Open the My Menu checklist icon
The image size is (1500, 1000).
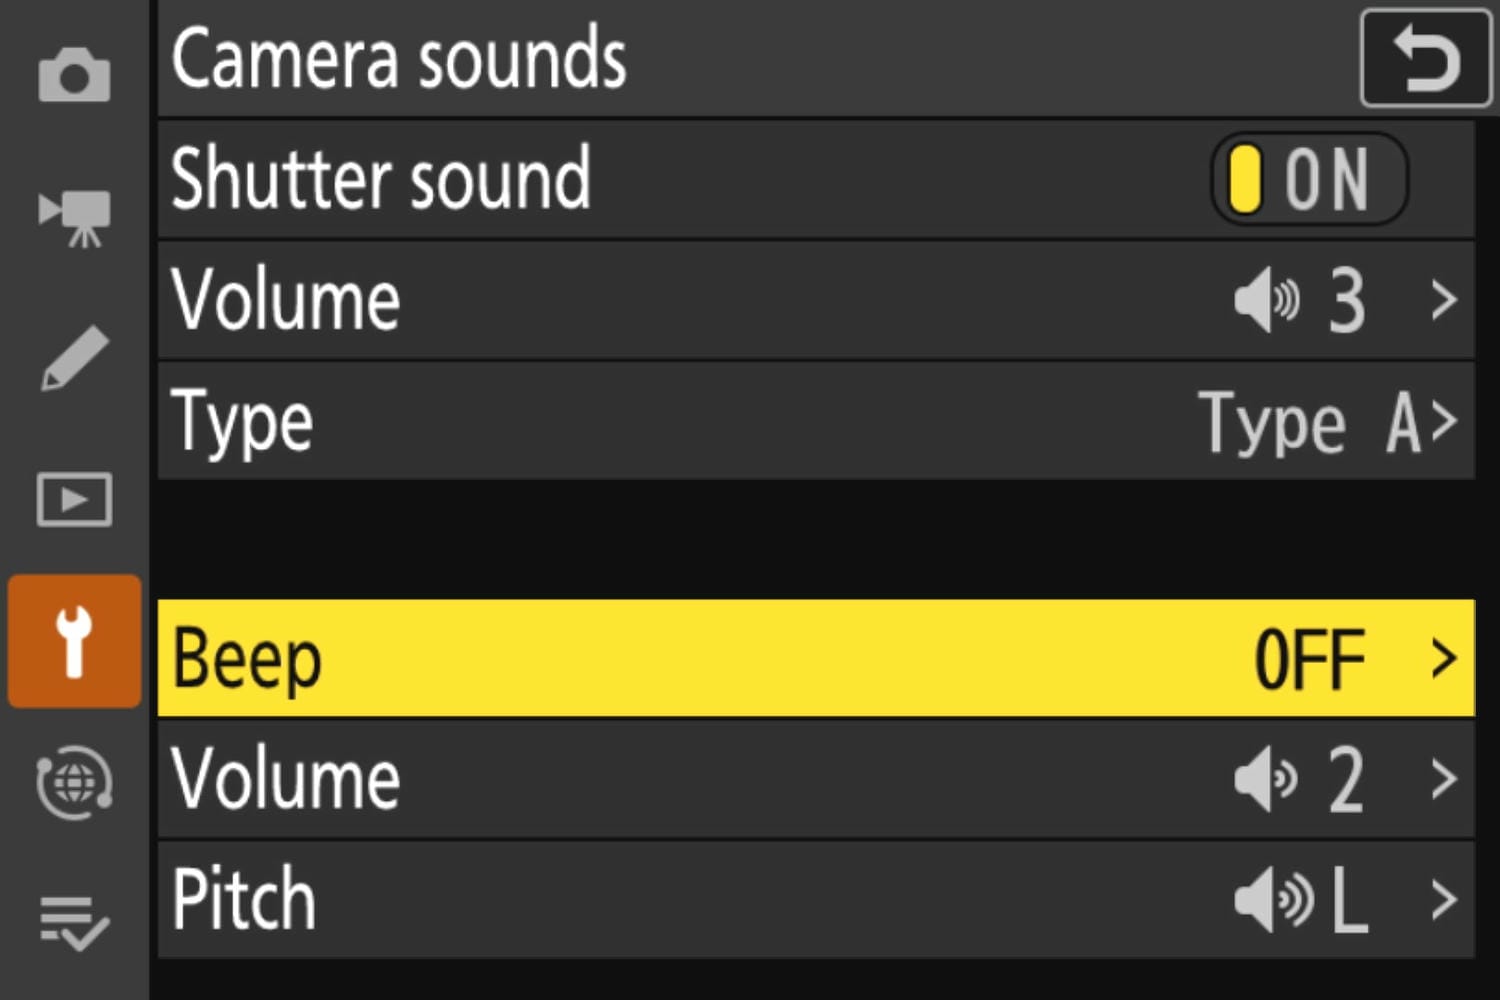tap(74, 922)
